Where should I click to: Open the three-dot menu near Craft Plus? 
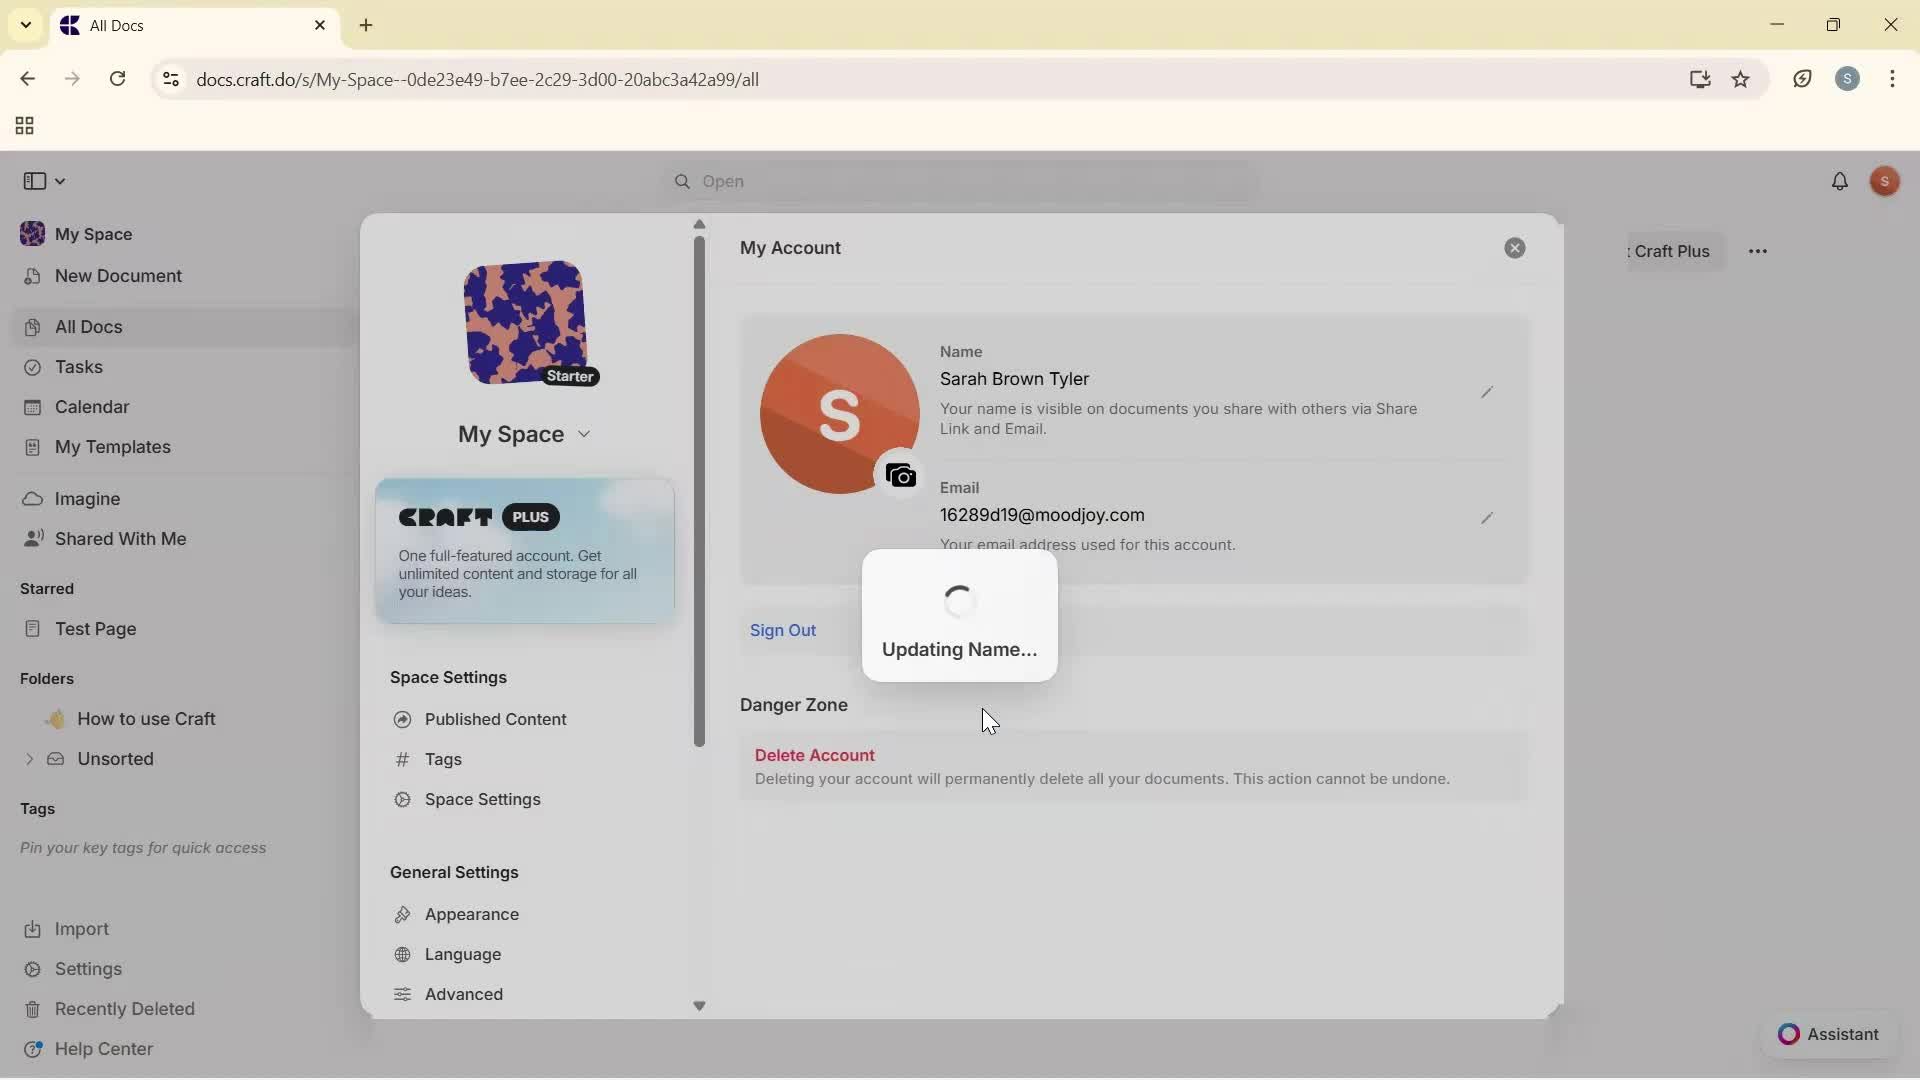pos(1759,251)
